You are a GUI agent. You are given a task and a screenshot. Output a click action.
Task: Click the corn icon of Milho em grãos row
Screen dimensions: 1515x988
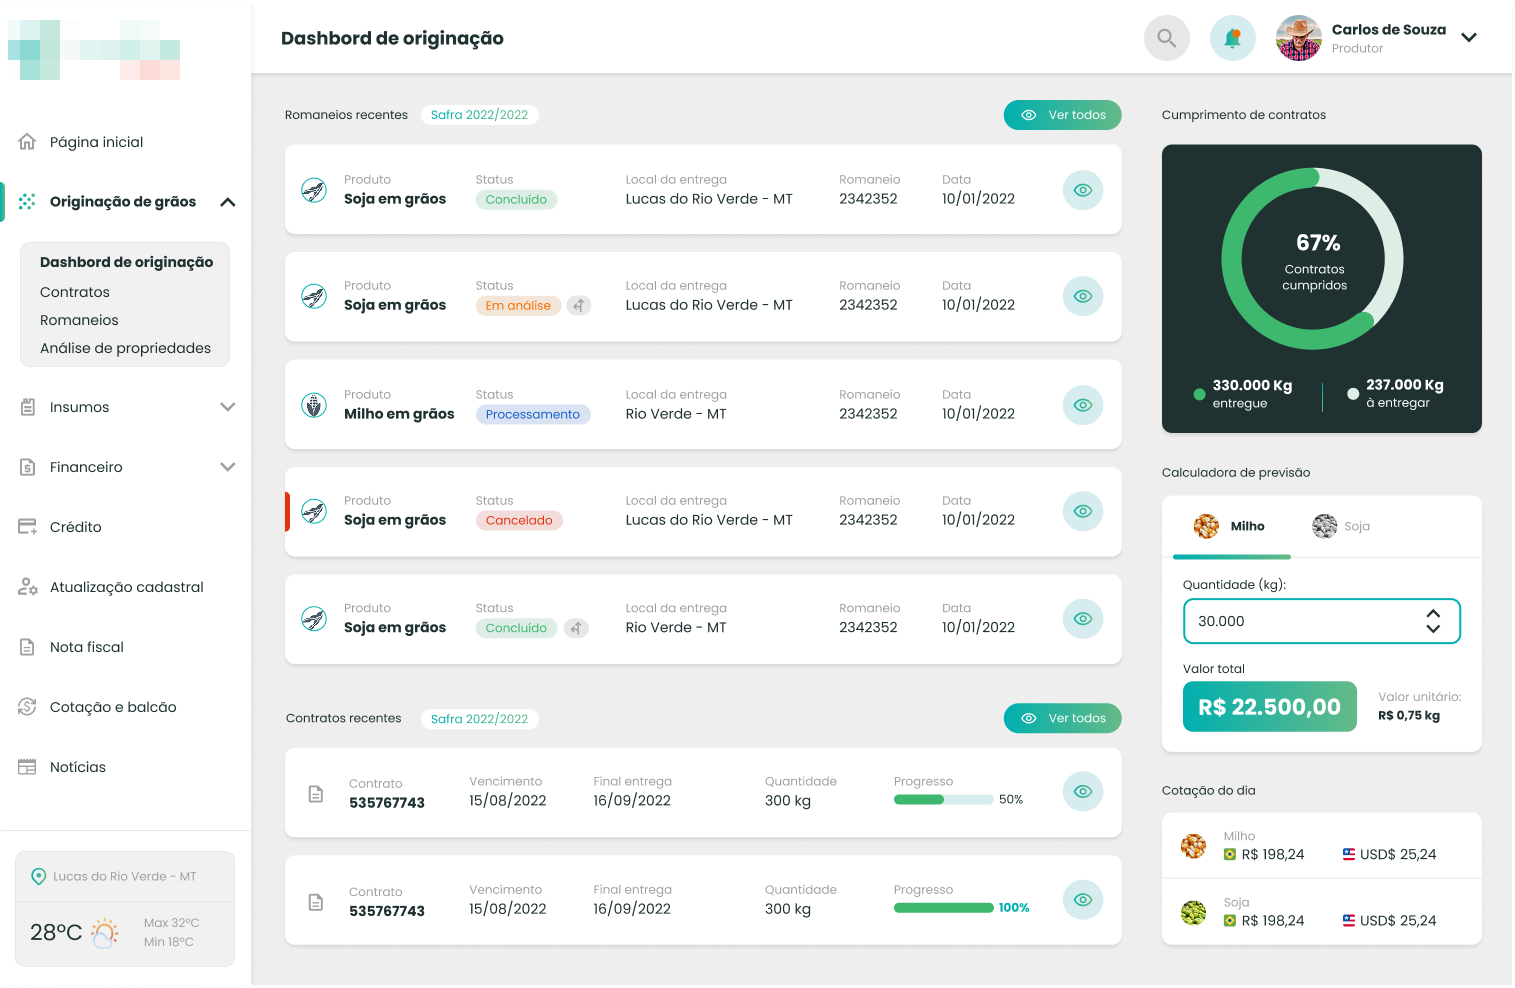click(x=314, y=405)
